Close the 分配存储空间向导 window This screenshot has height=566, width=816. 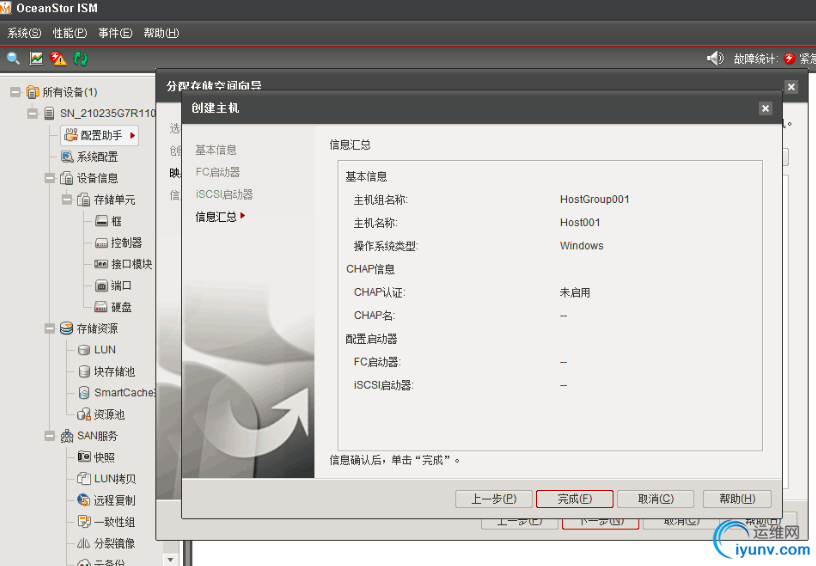click(x=791, y=87)
